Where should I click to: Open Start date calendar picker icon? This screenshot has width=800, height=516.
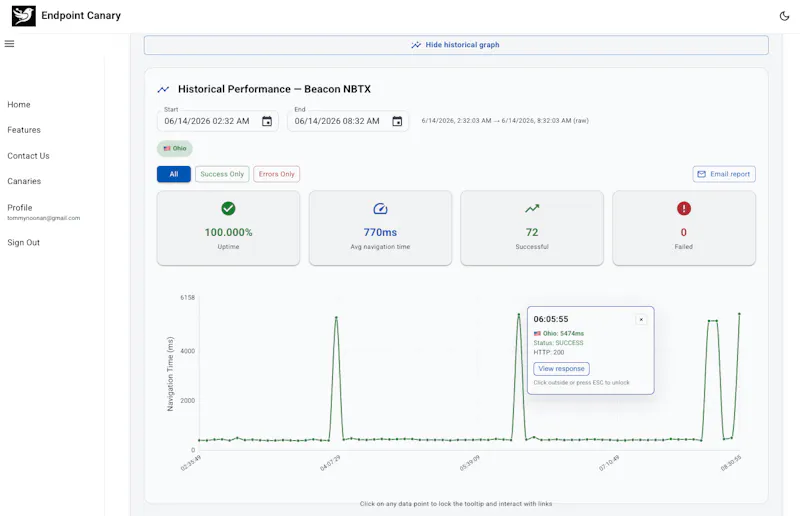pos(267,121)
